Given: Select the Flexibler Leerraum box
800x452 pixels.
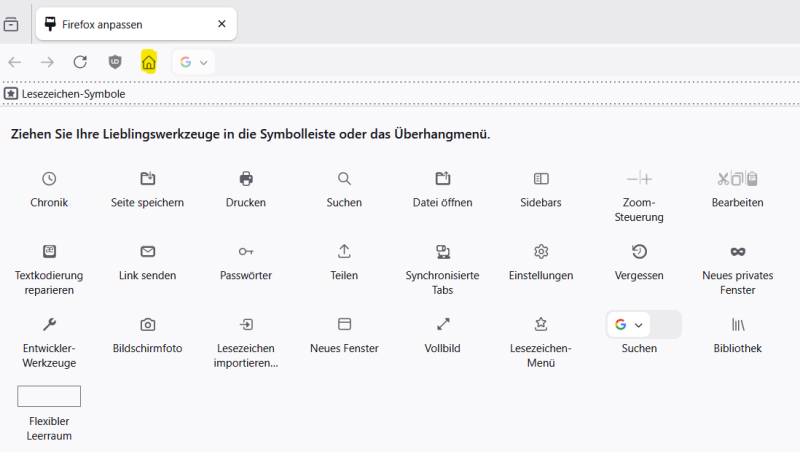Looking at the screenshot, I should coord(49,397).
